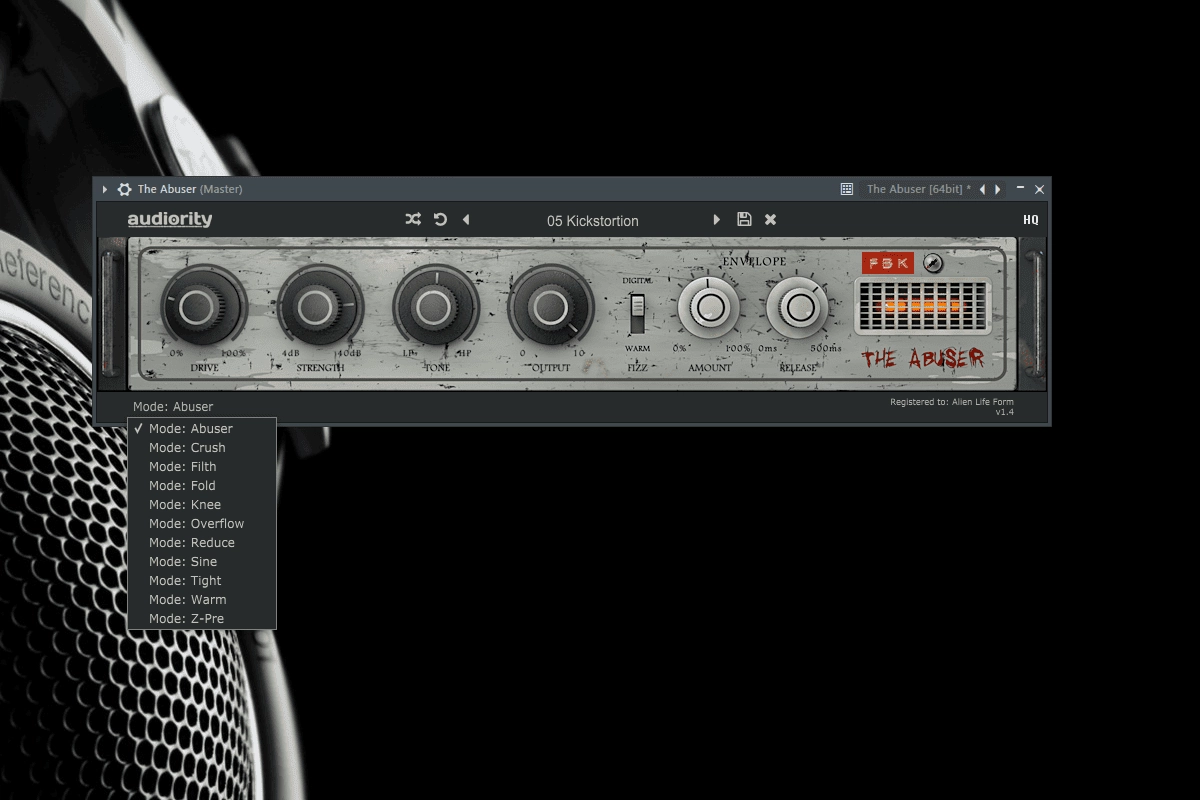Save the preset with floppy disk icon

[x=744, y=219]
